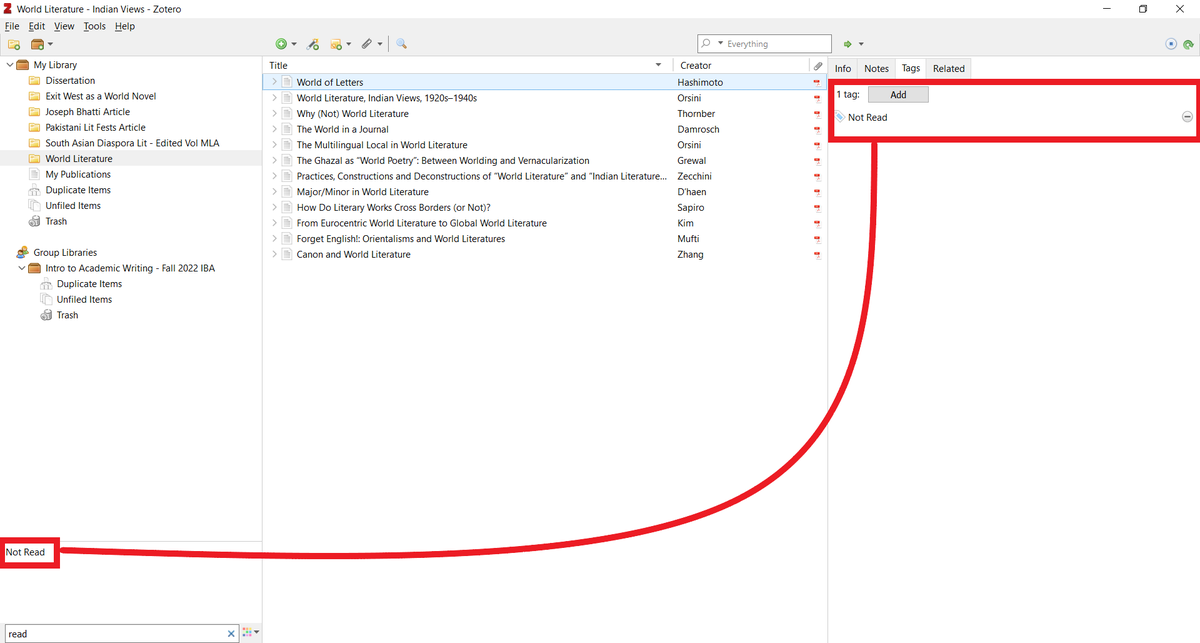Click the Trash icon under My Library
The image size is (1200, 643).
point(35,221)
